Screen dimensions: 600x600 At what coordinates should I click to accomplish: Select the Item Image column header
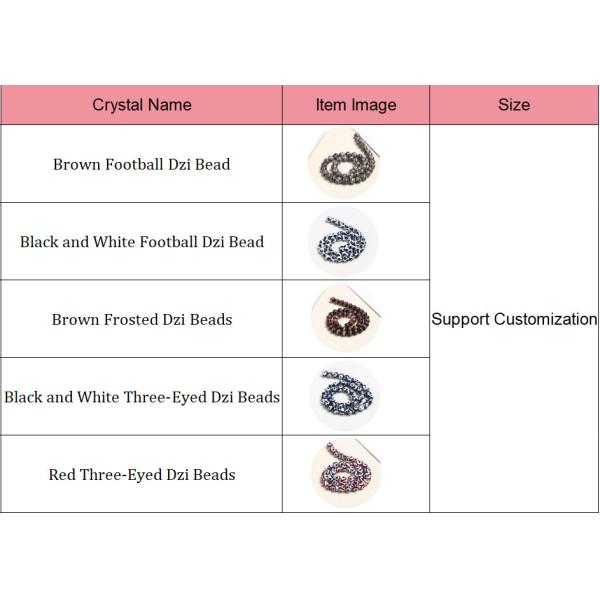[356, 105]
